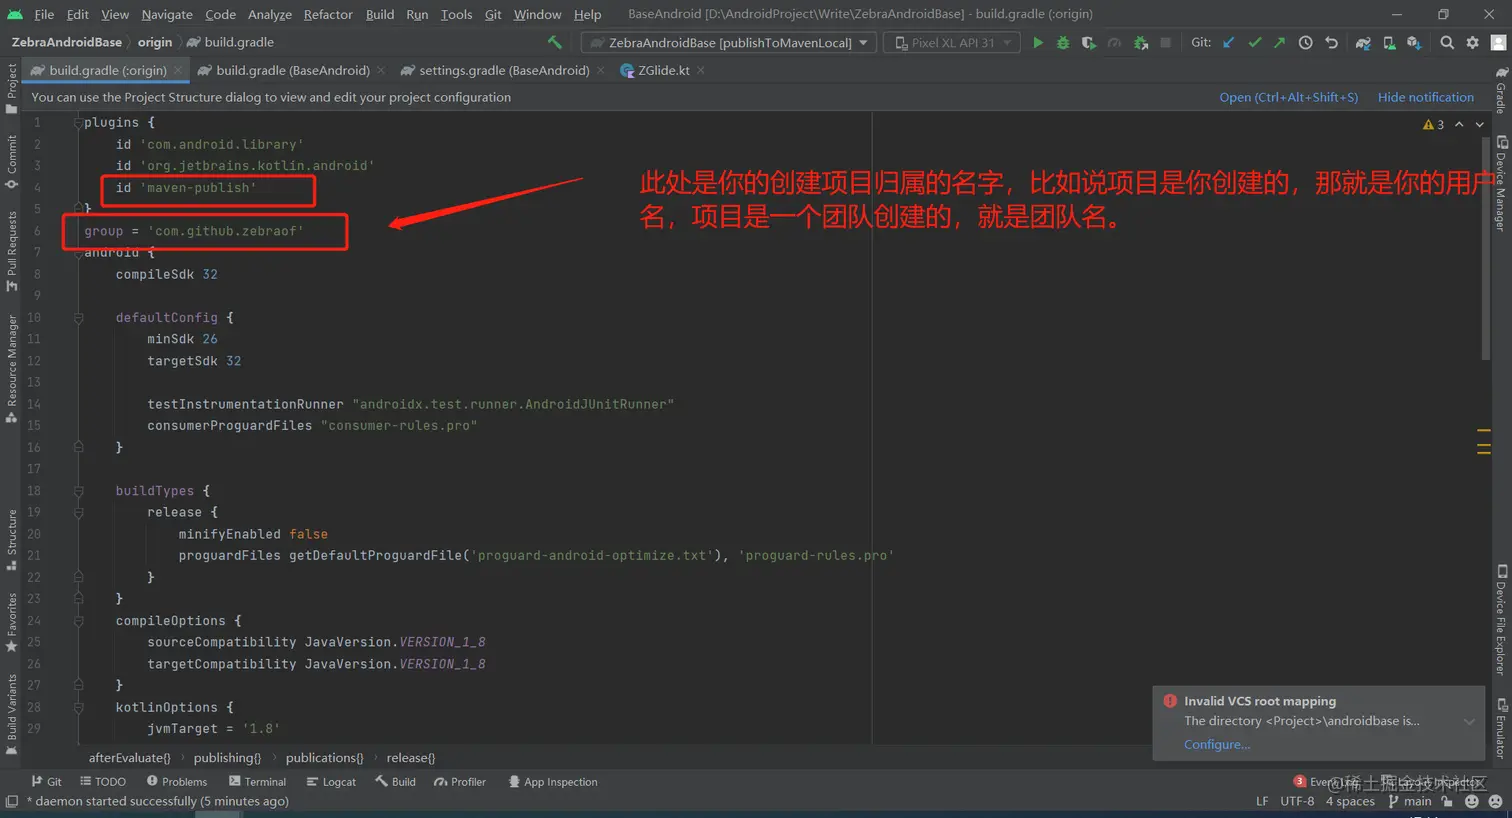This screenshot has height=818, width=1512.
Task: Open the Refactor menu
Action: point(328,14)
